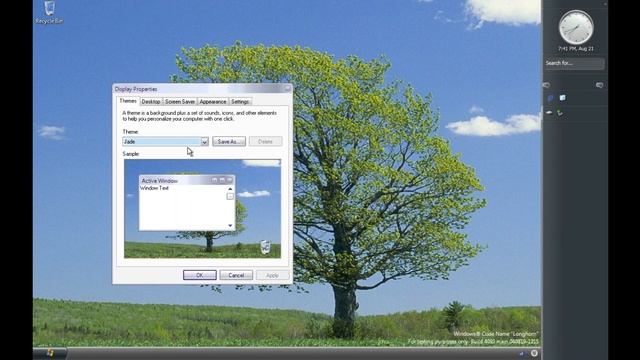Screen dimensions: 640x360
Task: Click the right speech bubble icon in the sidebar
Action: click(x=599, y=85)
